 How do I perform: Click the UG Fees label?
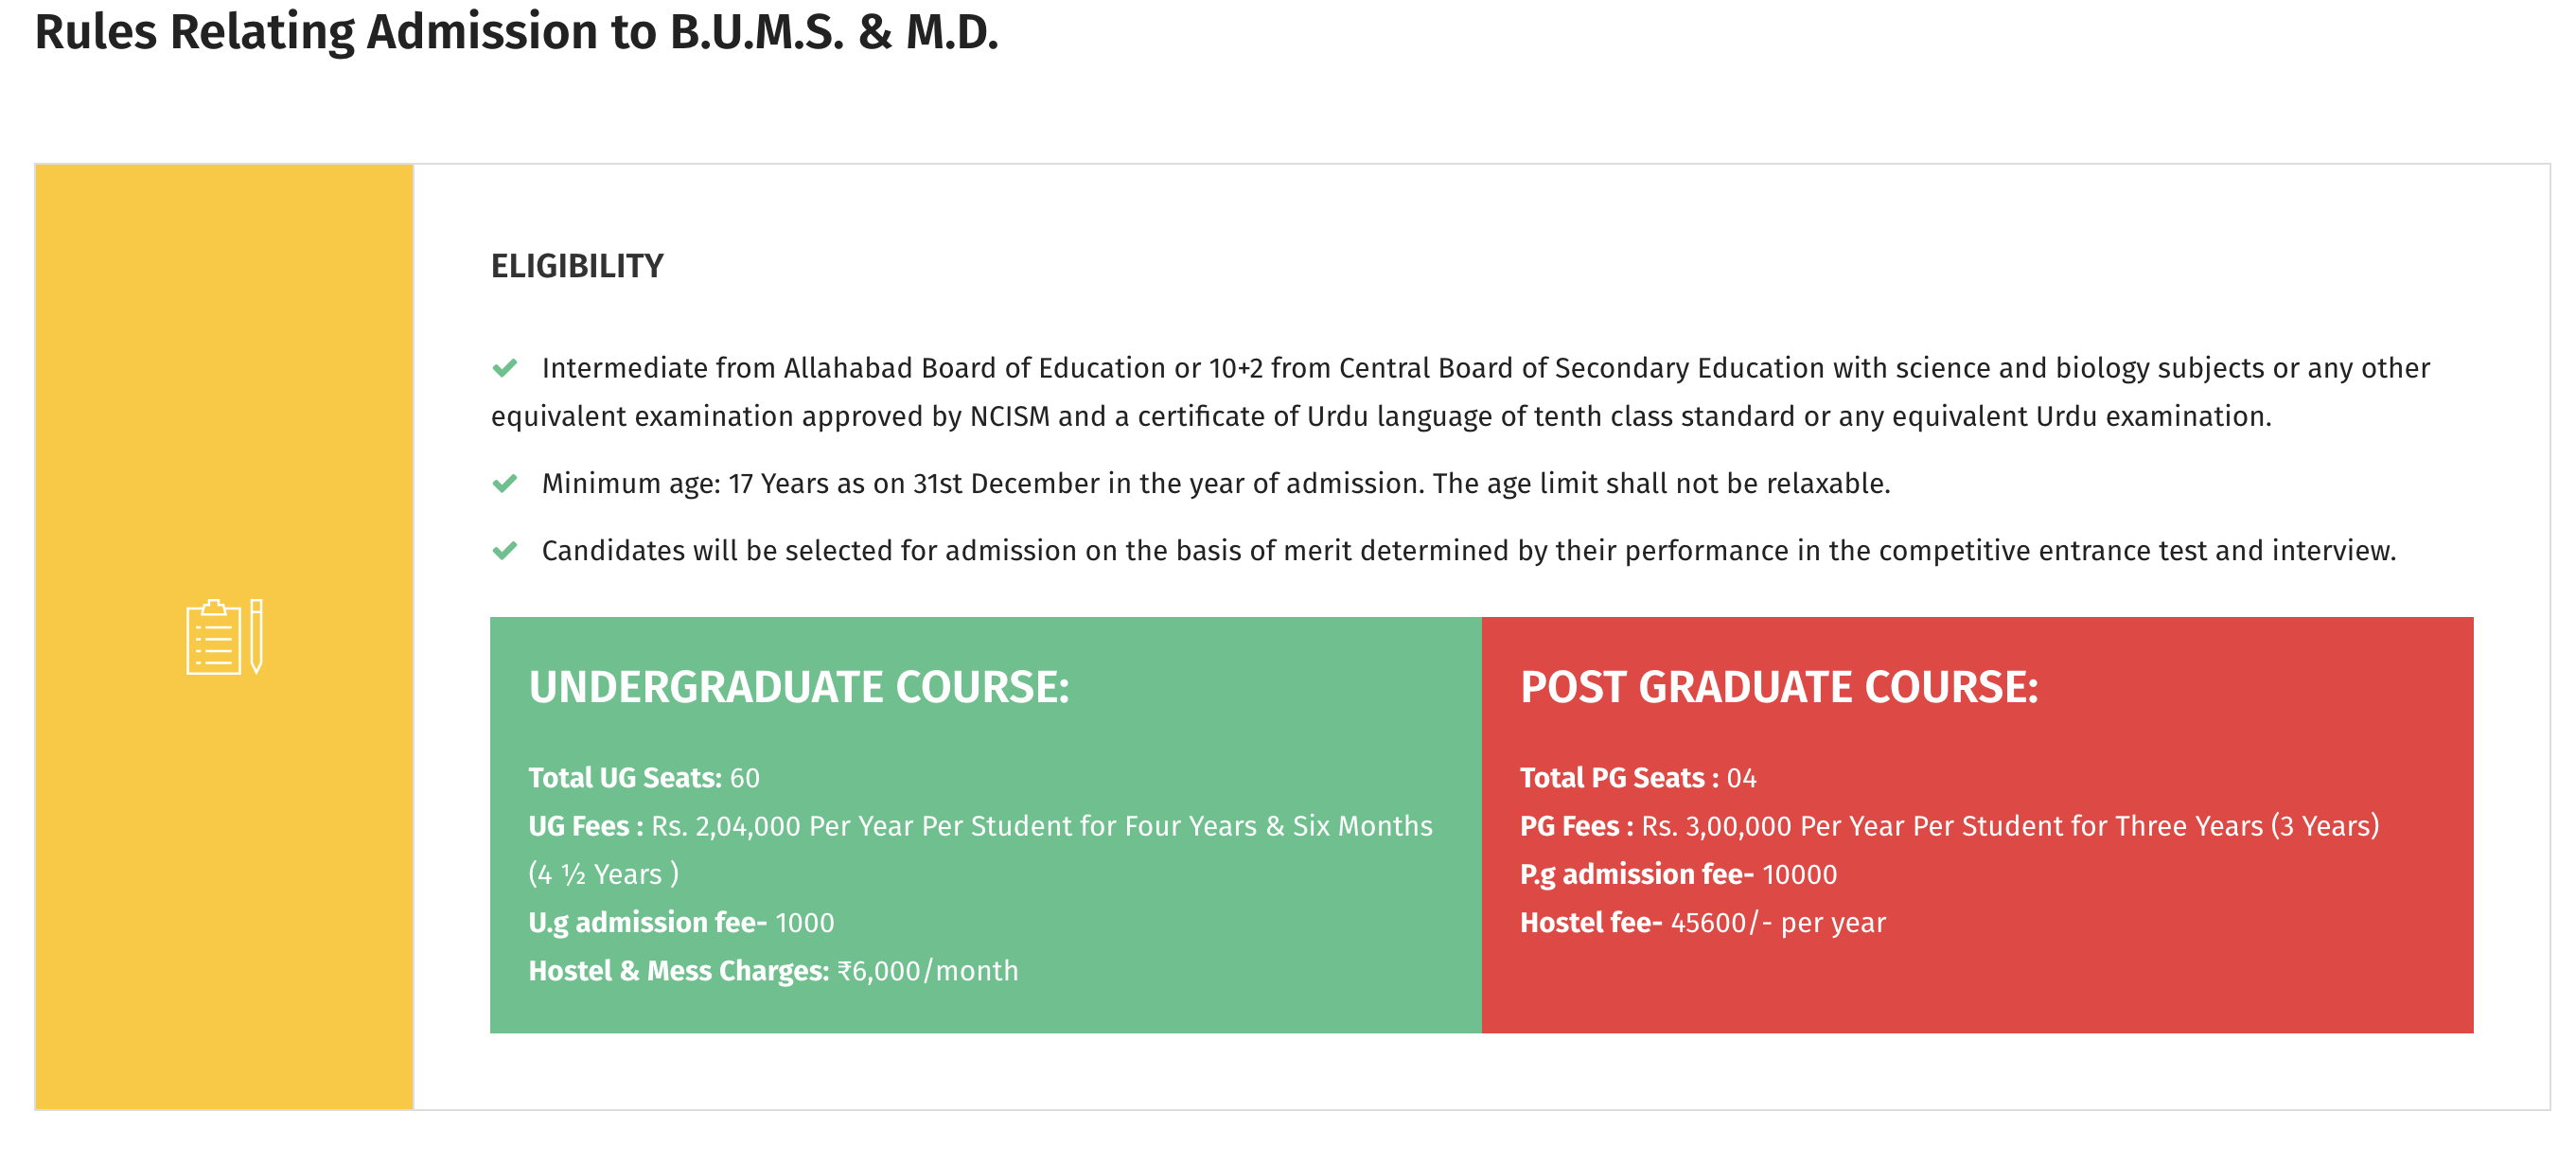click(585, 826)
